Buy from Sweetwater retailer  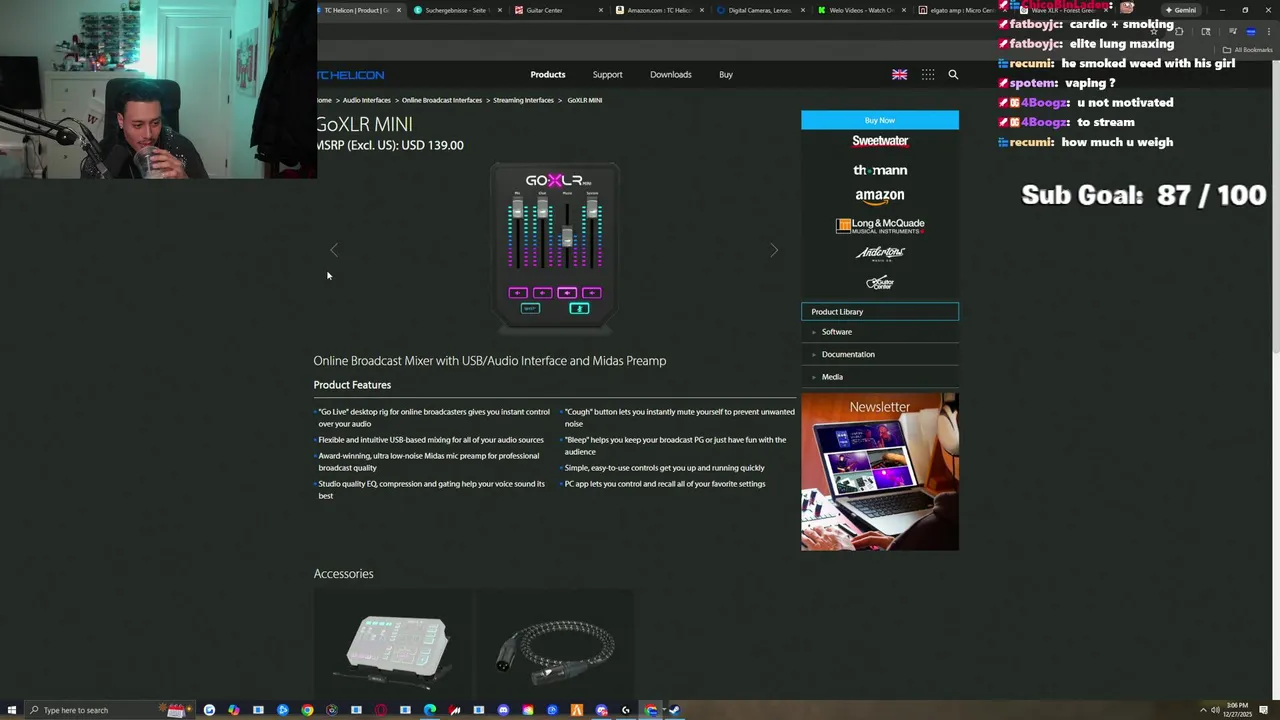[x=880, y=141]
